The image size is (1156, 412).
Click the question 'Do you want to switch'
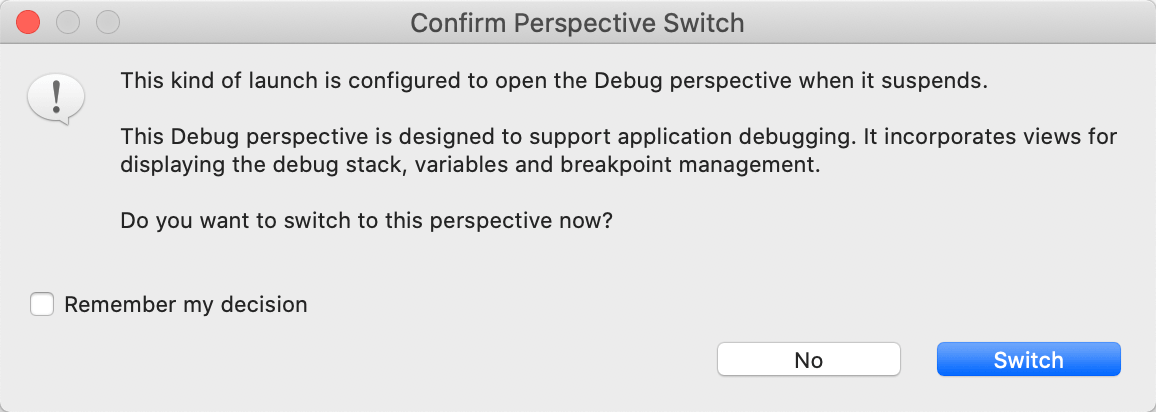366,220
